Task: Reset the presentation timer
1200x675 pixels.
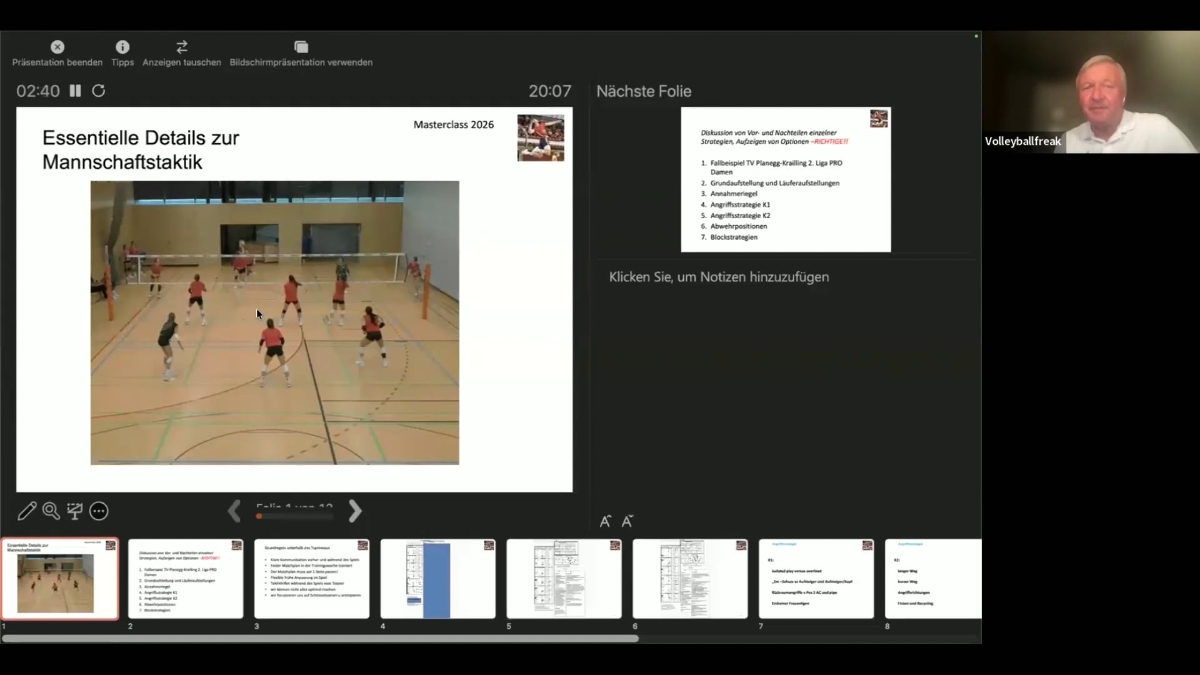Action: [x=98, y=91]
